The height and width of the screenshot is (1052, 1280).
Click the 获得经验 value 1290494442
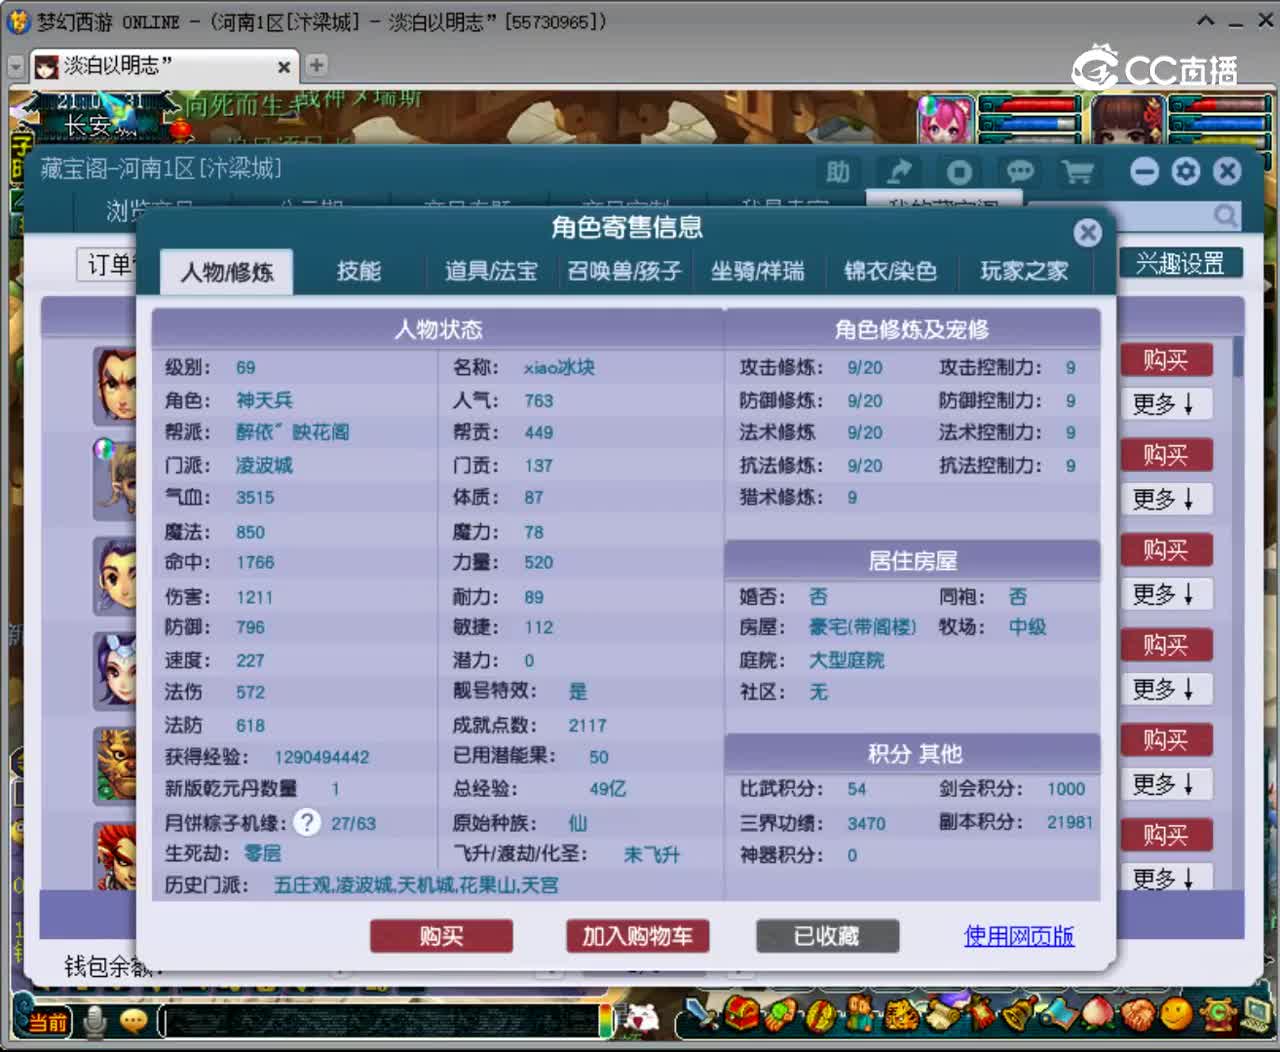pos(322,757)
